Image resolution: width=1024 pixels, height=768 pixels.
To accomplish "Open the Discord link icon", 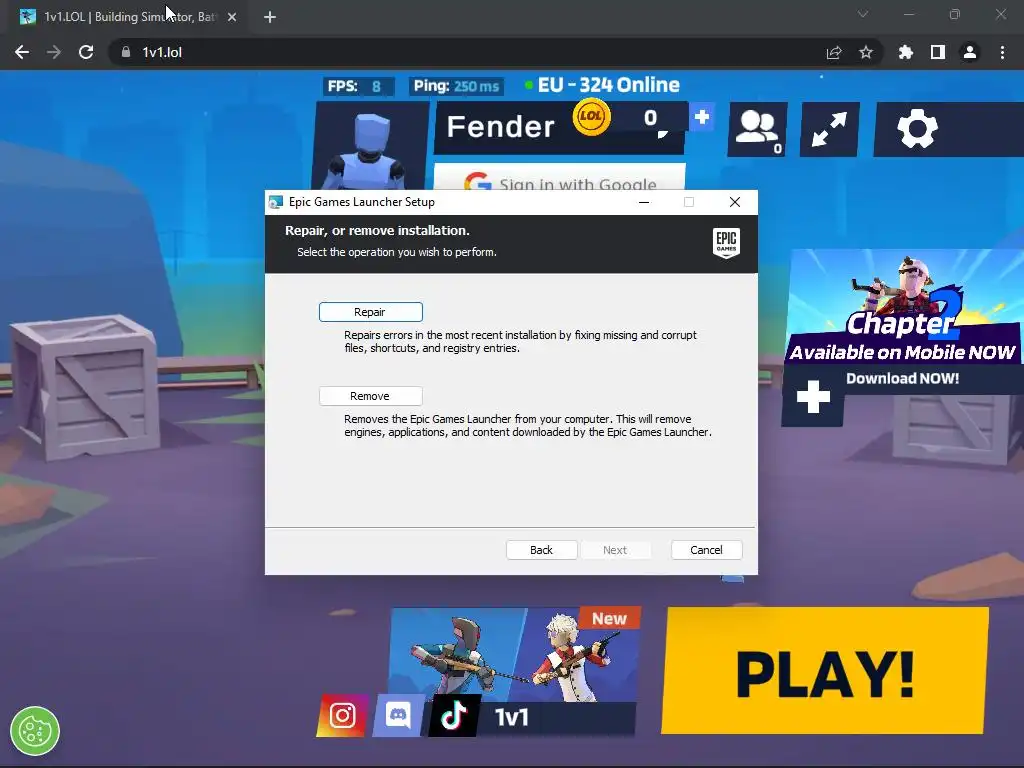I will (398, 715).
